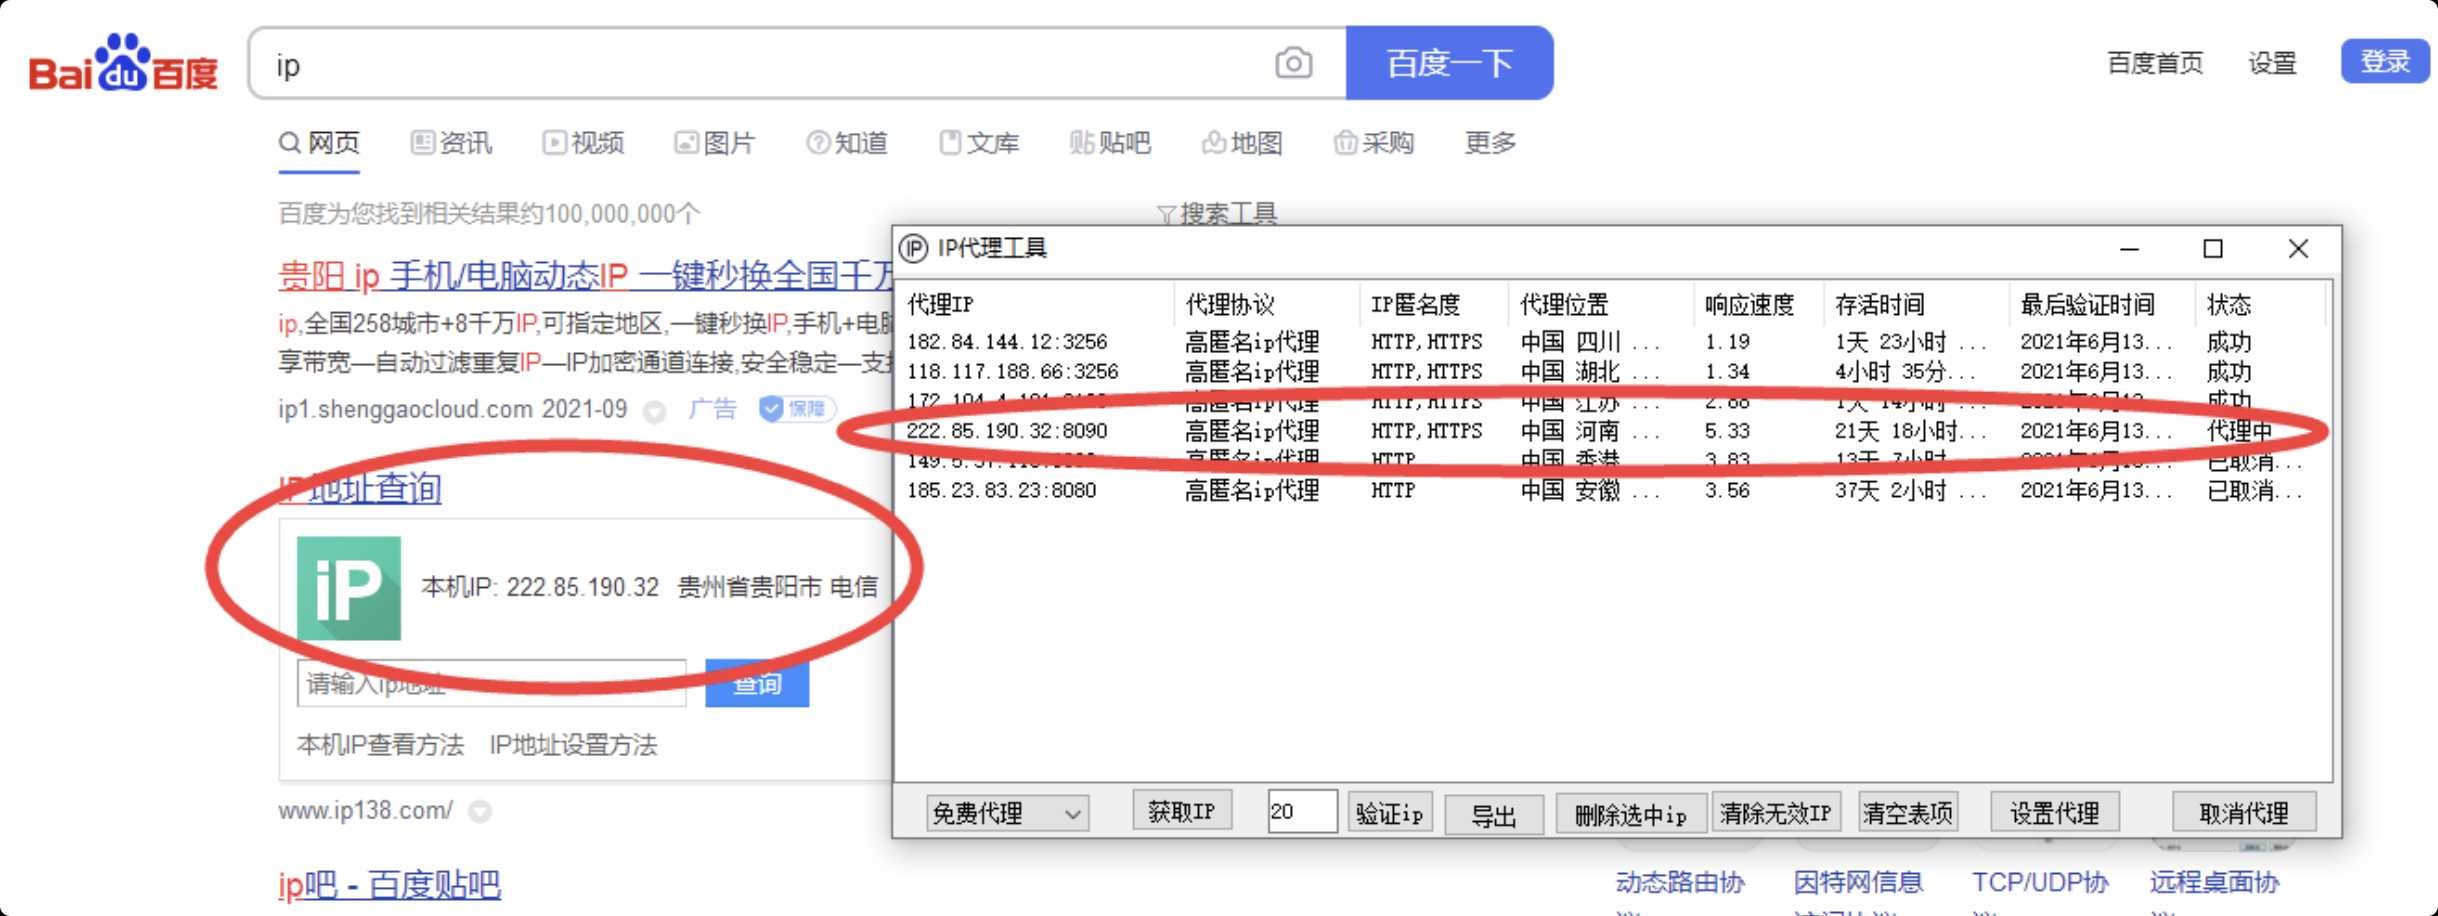Screen dimensions: 2438x916
Task: Open 动态路由协 related link
Action: click(x=1680, y=883)
